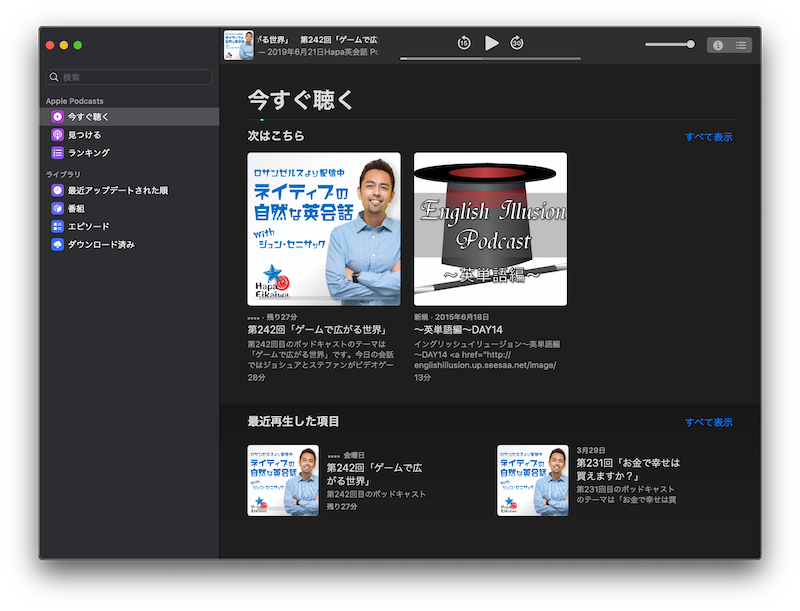
Task: Click the yellow minimize window button
Action: pyautogui.click(x=64, y=45)
